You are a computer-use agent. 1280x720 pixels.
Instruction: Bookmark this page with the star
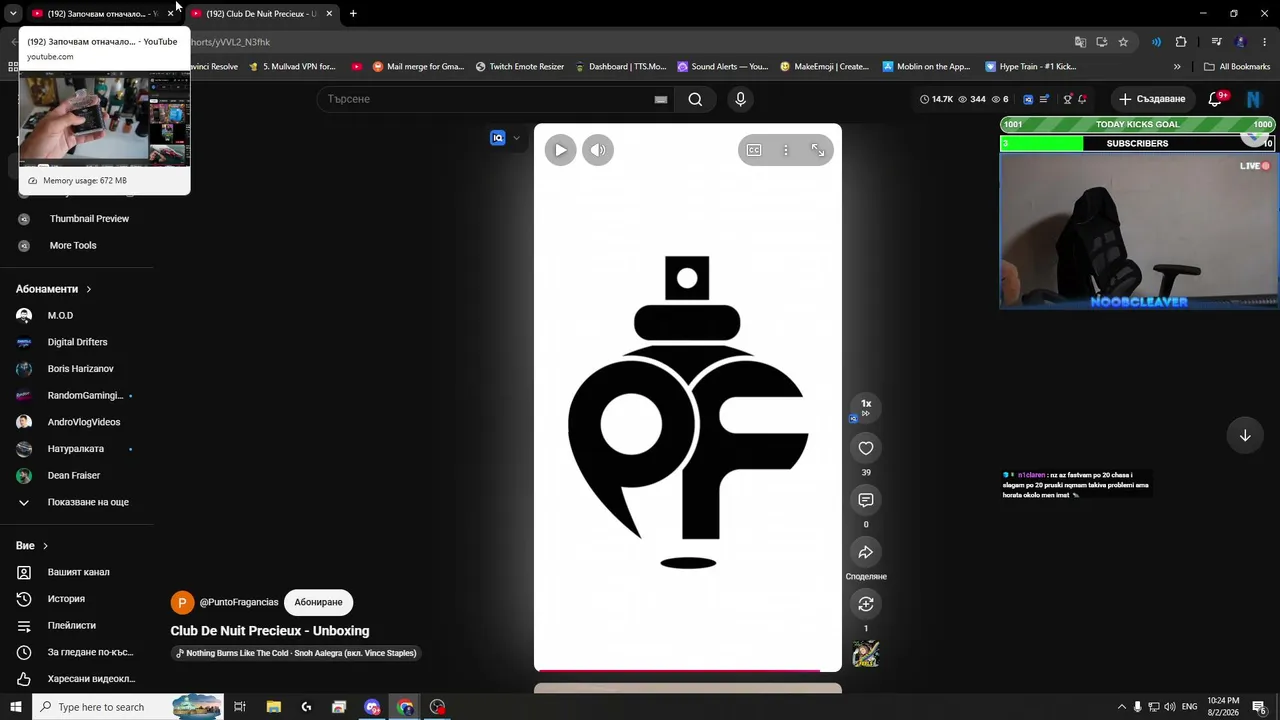point(1123,42)
